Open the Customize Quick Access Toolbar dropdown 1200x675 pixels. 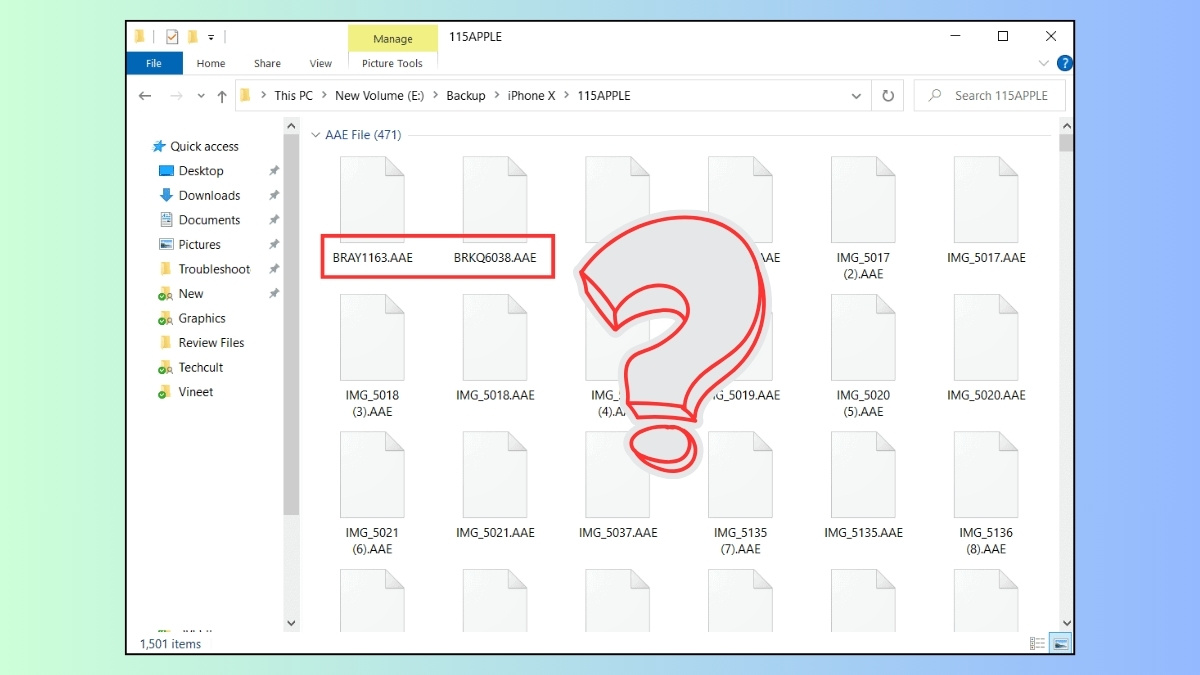(211, 36)
